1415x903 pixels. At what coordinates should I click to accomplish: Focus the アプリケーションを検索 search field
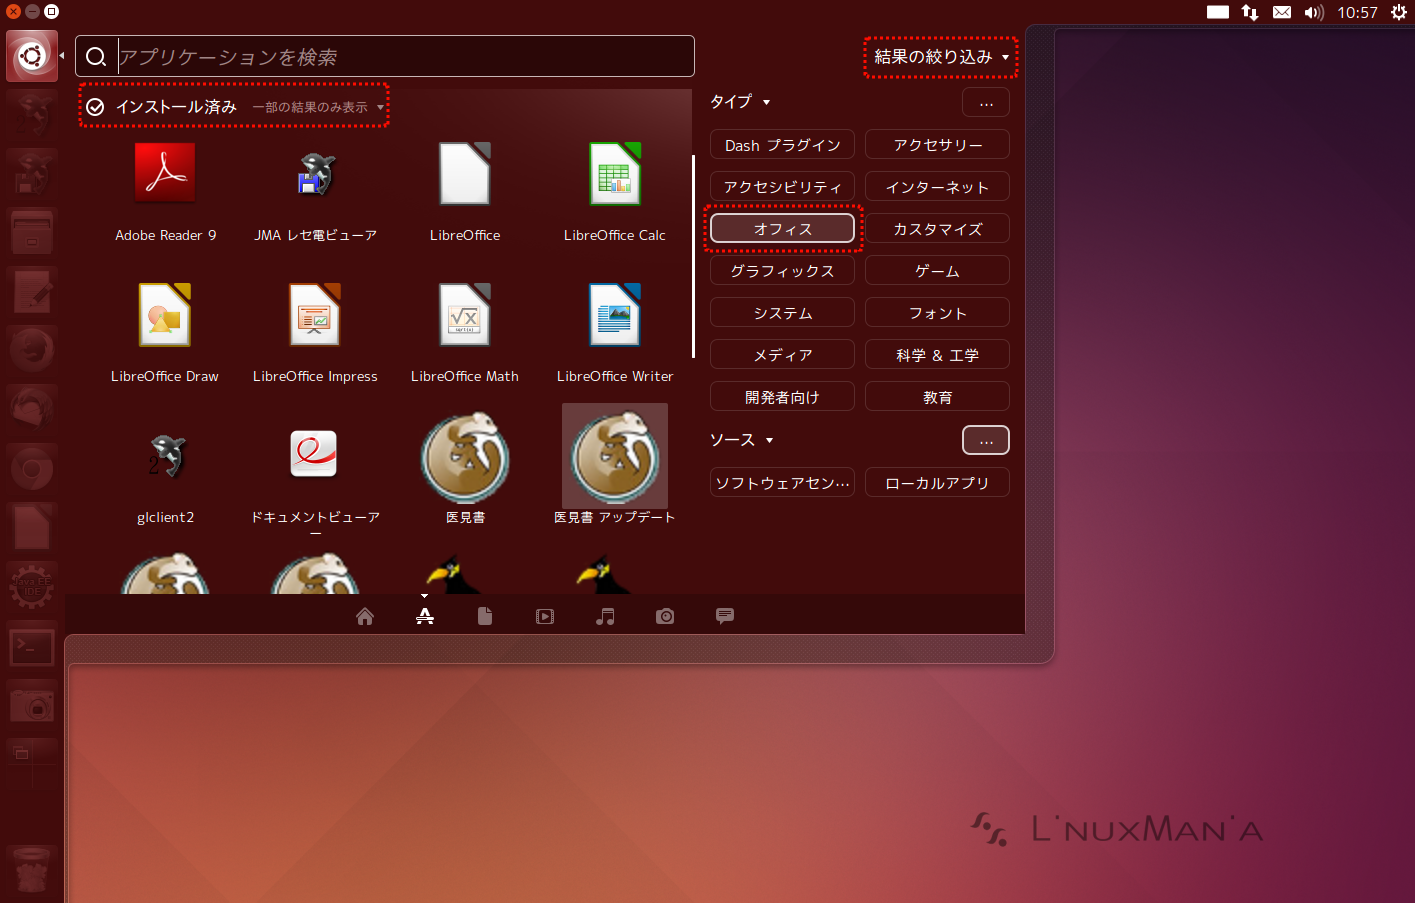(385, 56)
